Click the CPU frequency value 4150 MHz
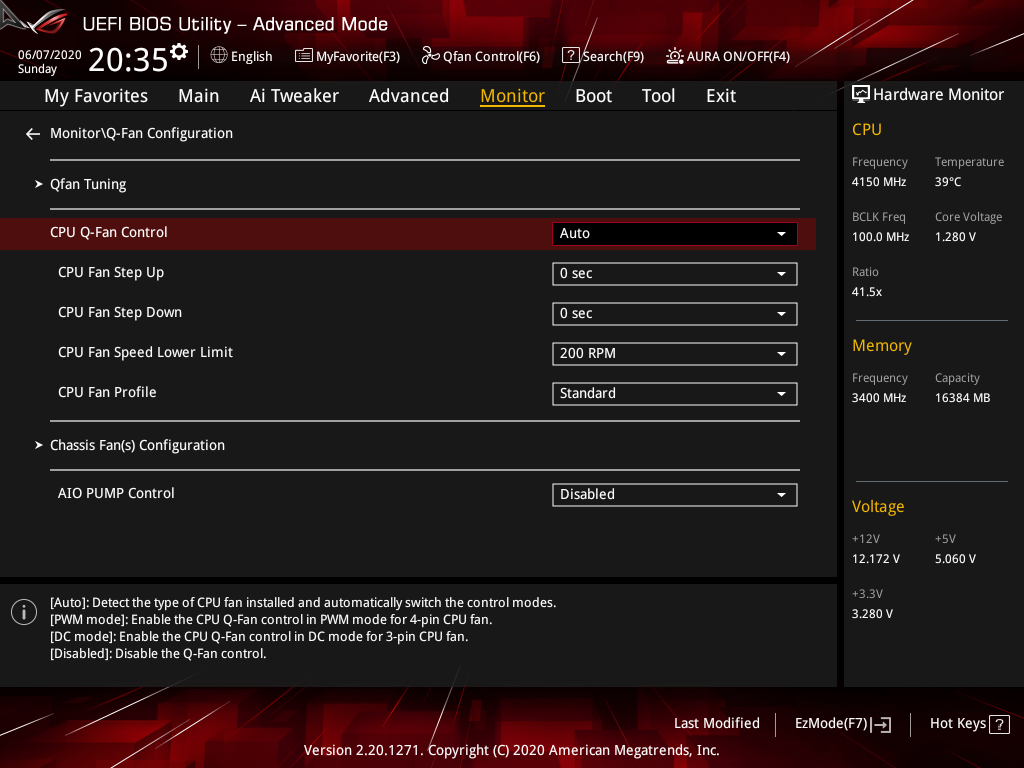The height and width of the screenshot is (768, 1024). coord(879,182)
